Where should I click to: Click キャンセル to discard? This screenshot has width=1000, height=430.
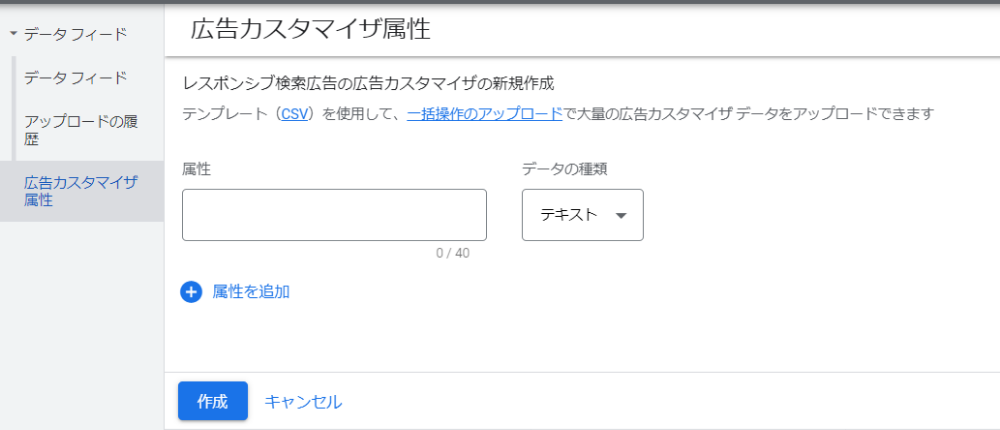(303, 402)
